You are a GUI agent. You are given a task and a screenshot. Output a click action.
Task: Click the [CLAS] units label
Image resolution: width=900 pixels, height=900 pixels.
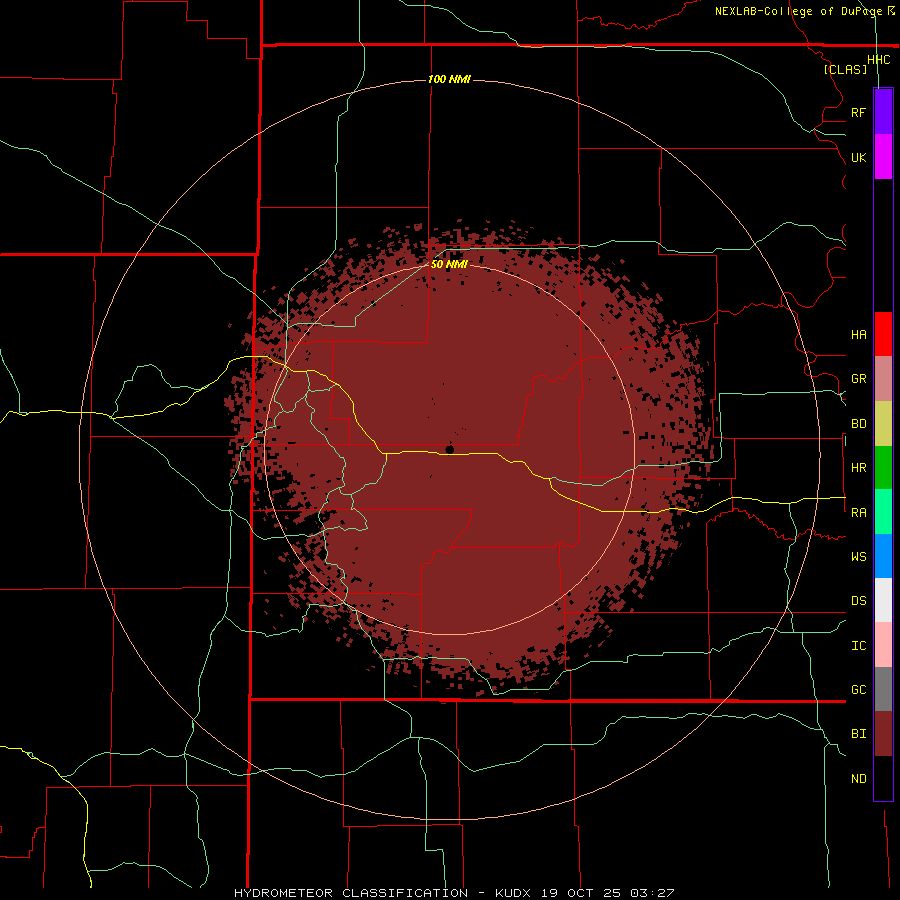point(845,69)
